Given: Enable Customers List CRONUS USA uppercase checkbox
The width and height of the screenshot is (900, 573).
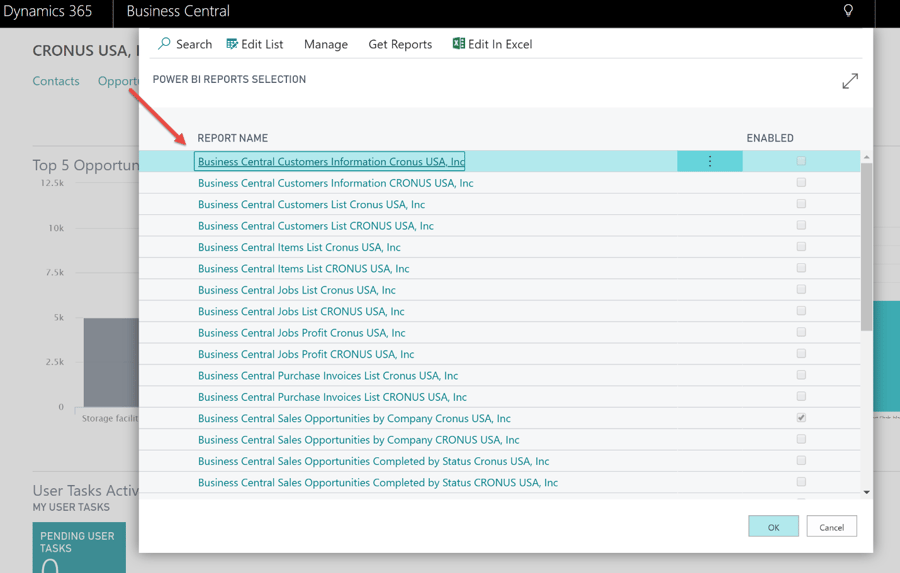Looking at the screenshot, I should click(801, 225).
